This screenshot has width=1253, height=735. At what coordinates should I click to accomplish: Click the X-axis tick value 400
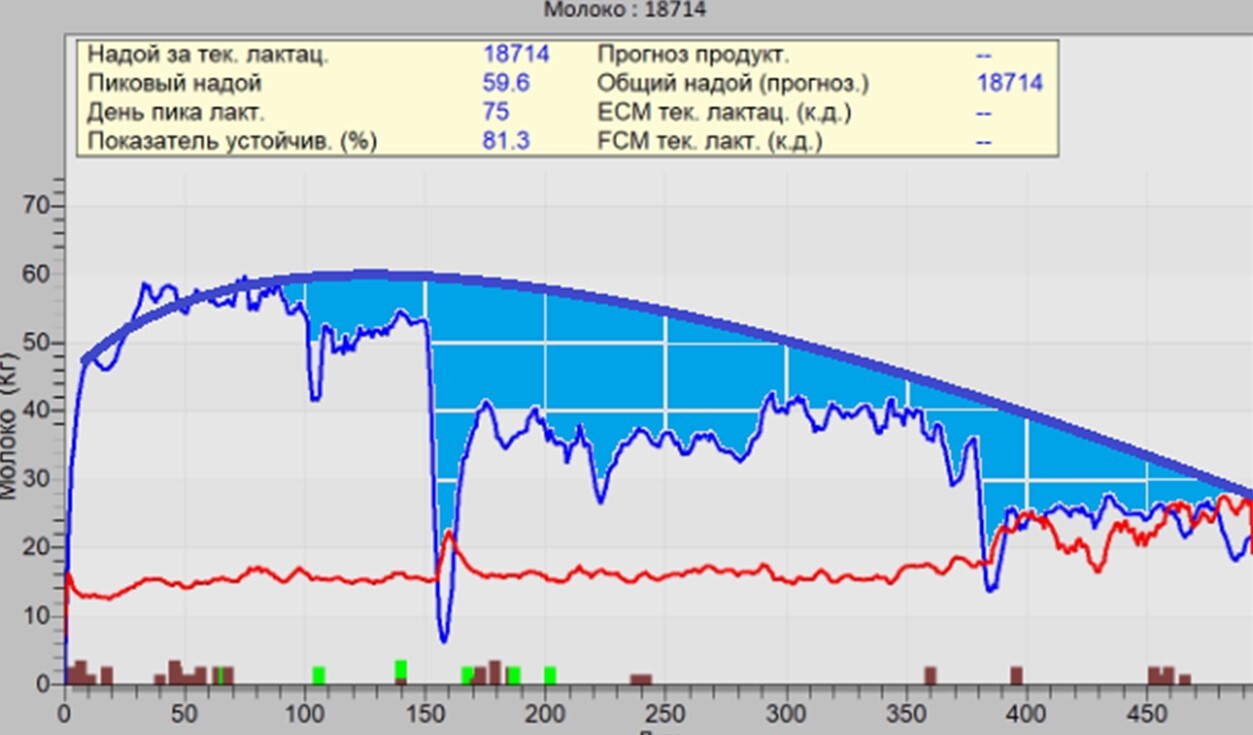point(1026,715)
